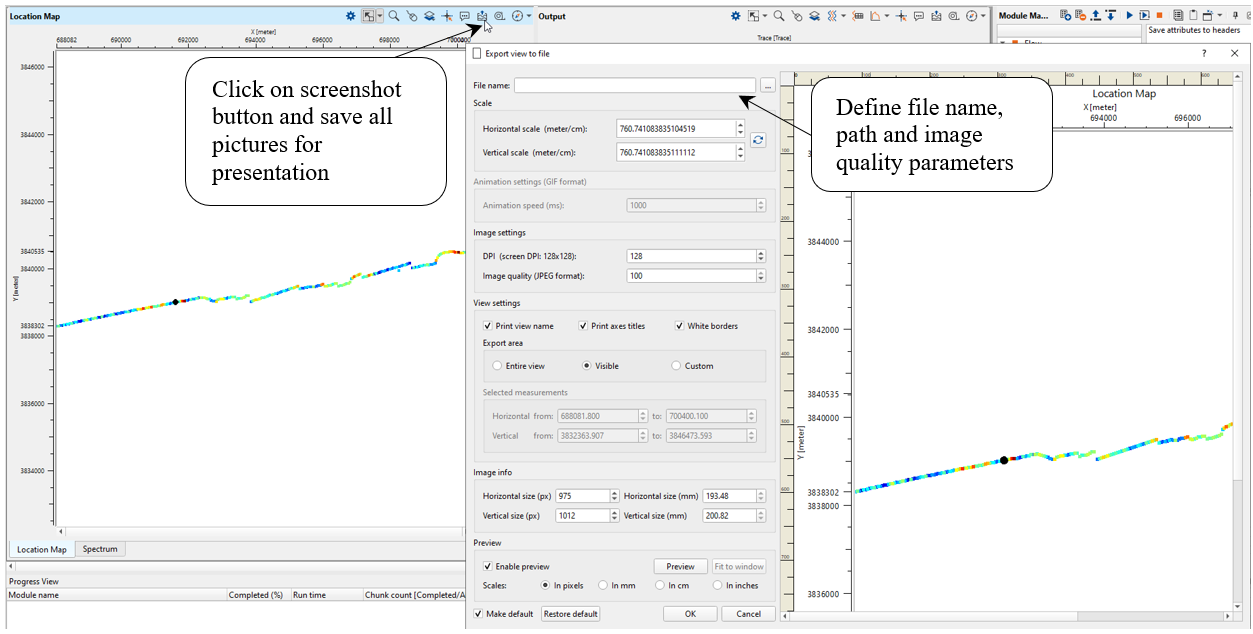Stop processing with orange stop button

coord(1159,16)
